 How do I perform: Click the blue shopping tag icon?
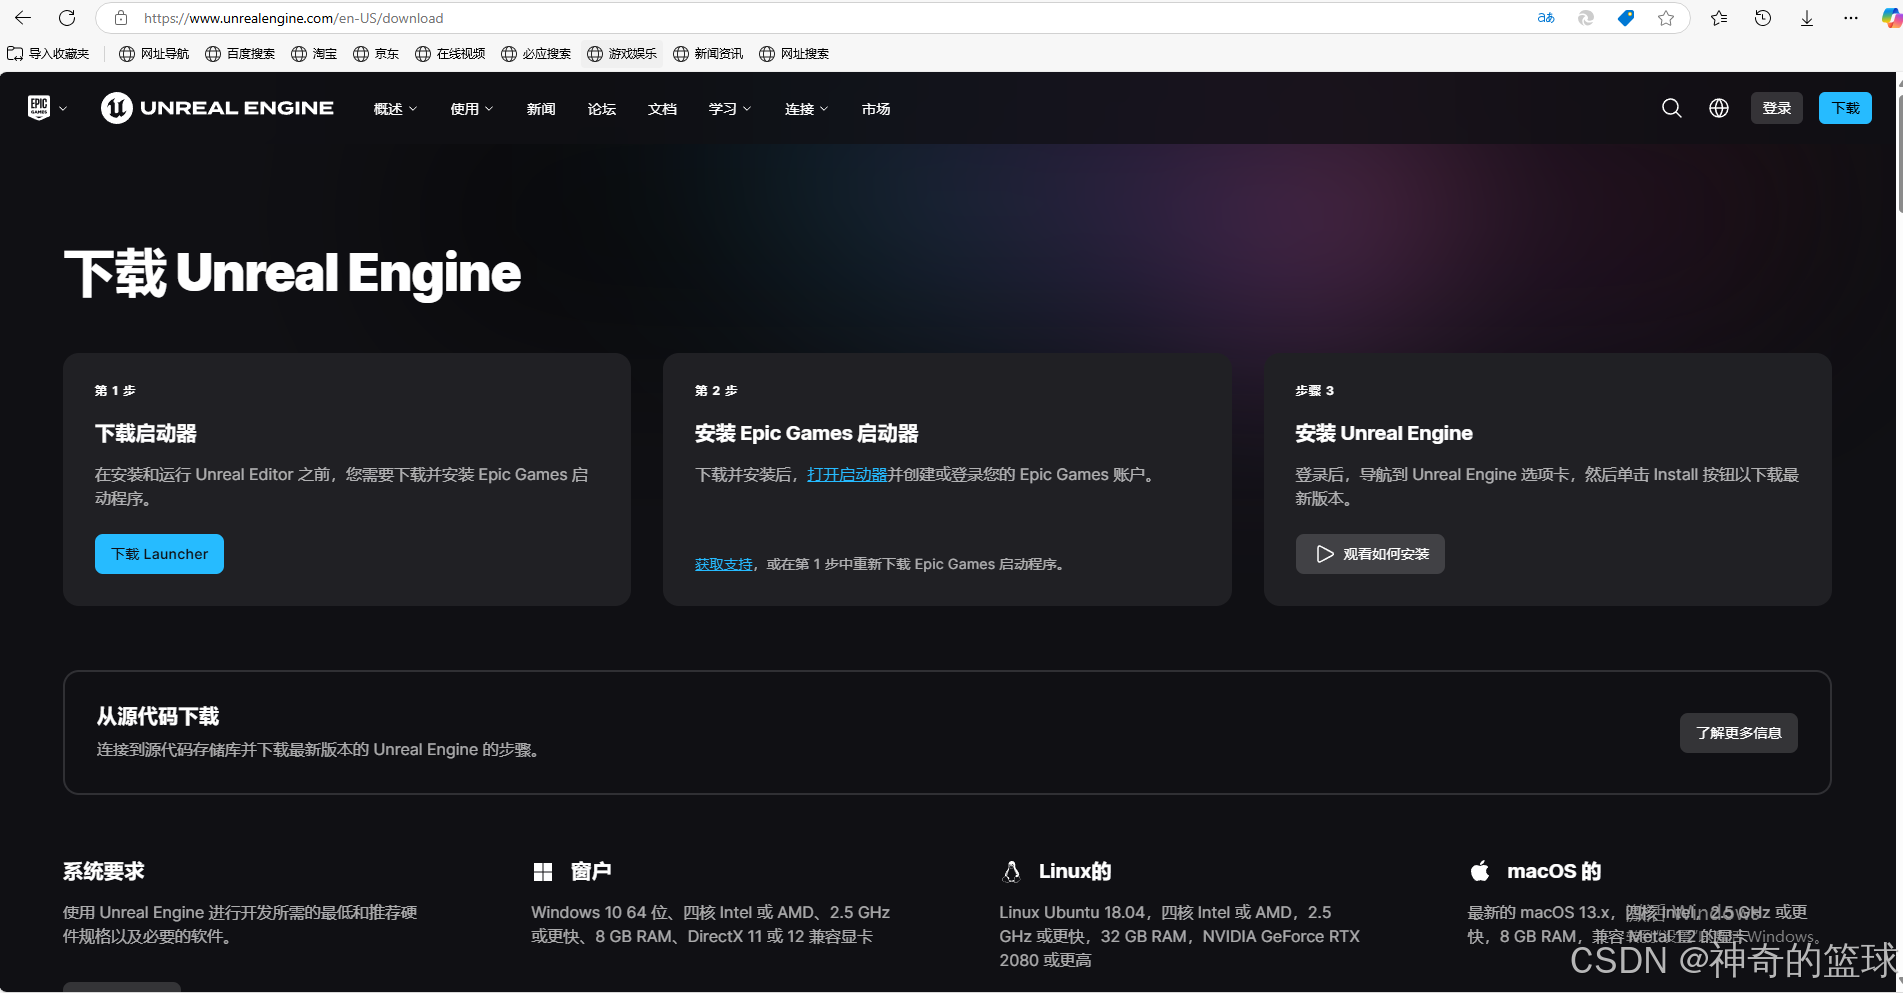pyautogui.click(x=1626, y=18)
